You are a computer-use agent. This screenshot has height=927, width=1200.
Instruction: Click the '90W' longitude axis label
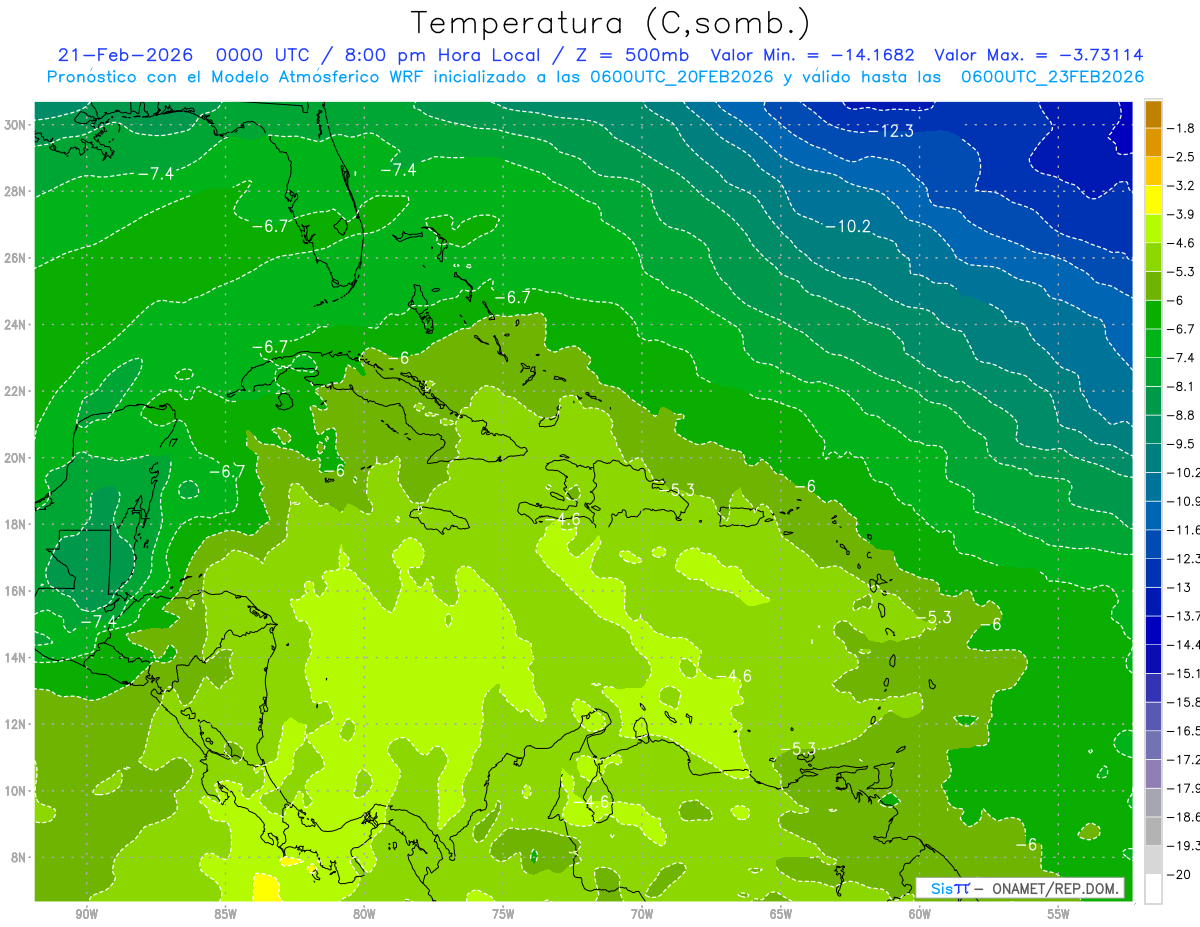coord(86,915)
